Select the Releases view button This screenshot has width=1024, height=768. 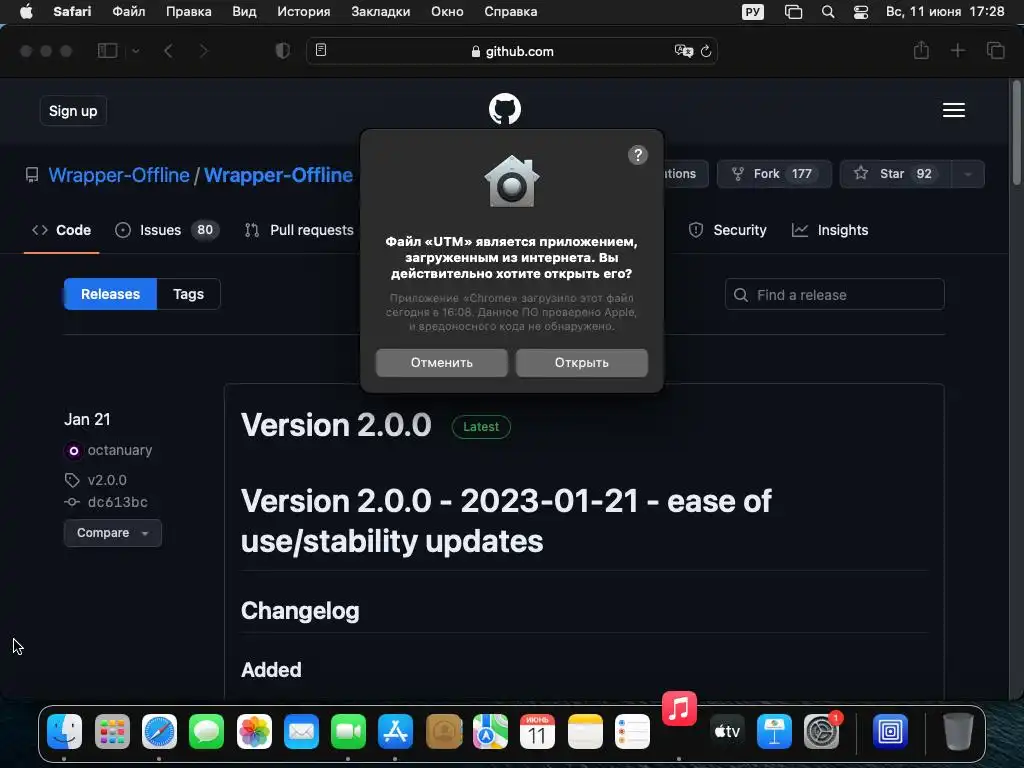tap(110, 294)
